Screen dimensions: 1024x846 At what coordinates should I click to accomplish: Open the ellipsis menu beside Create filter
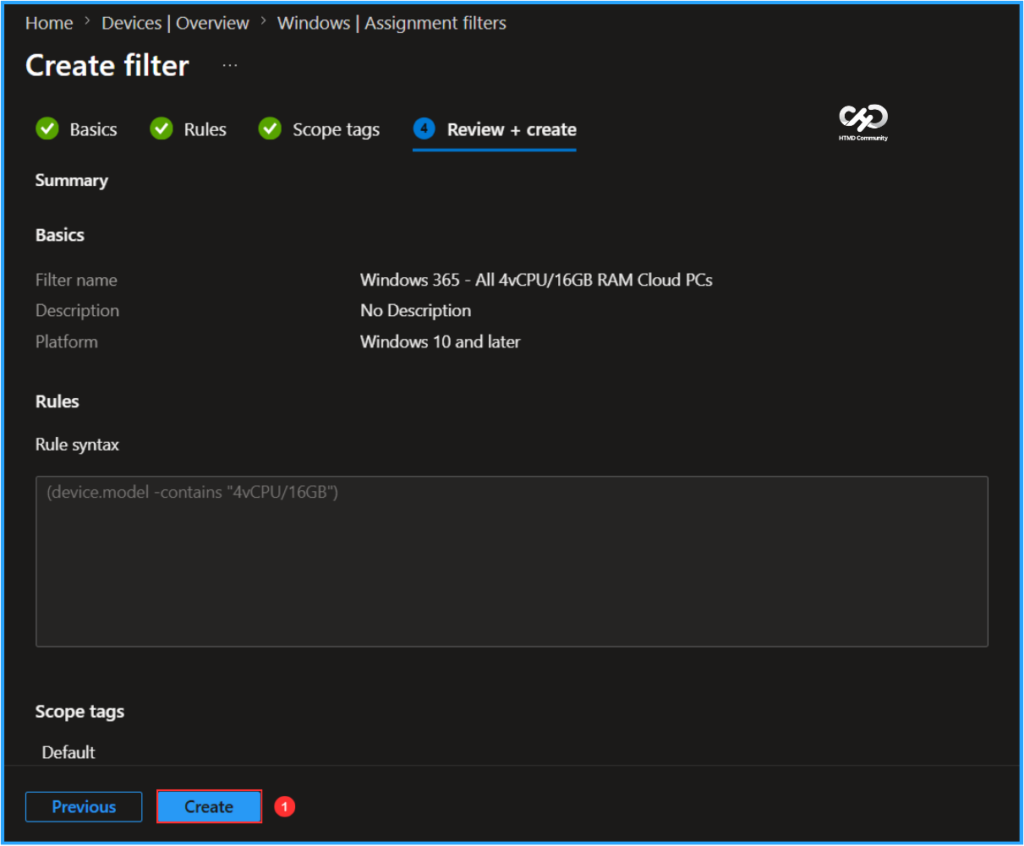pyautogui.click(x=230, y=65)
